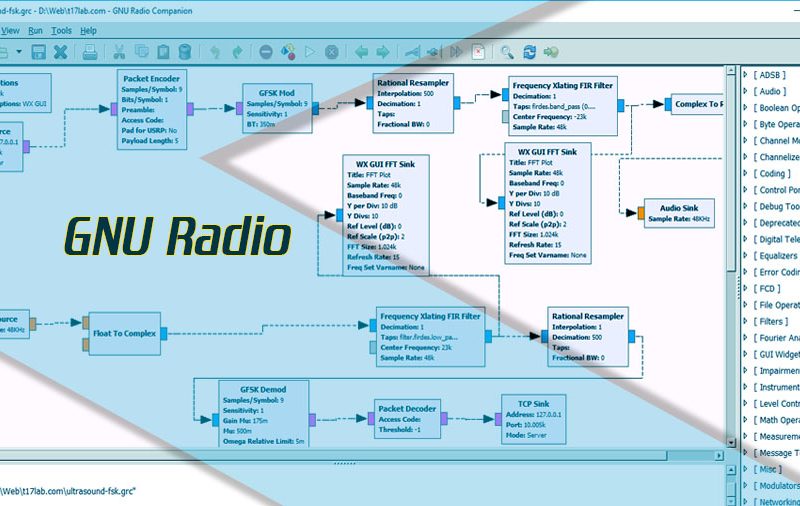The image size is (800, 506).
Task: Select the Float To Complex block
Action: pos(124,334)
